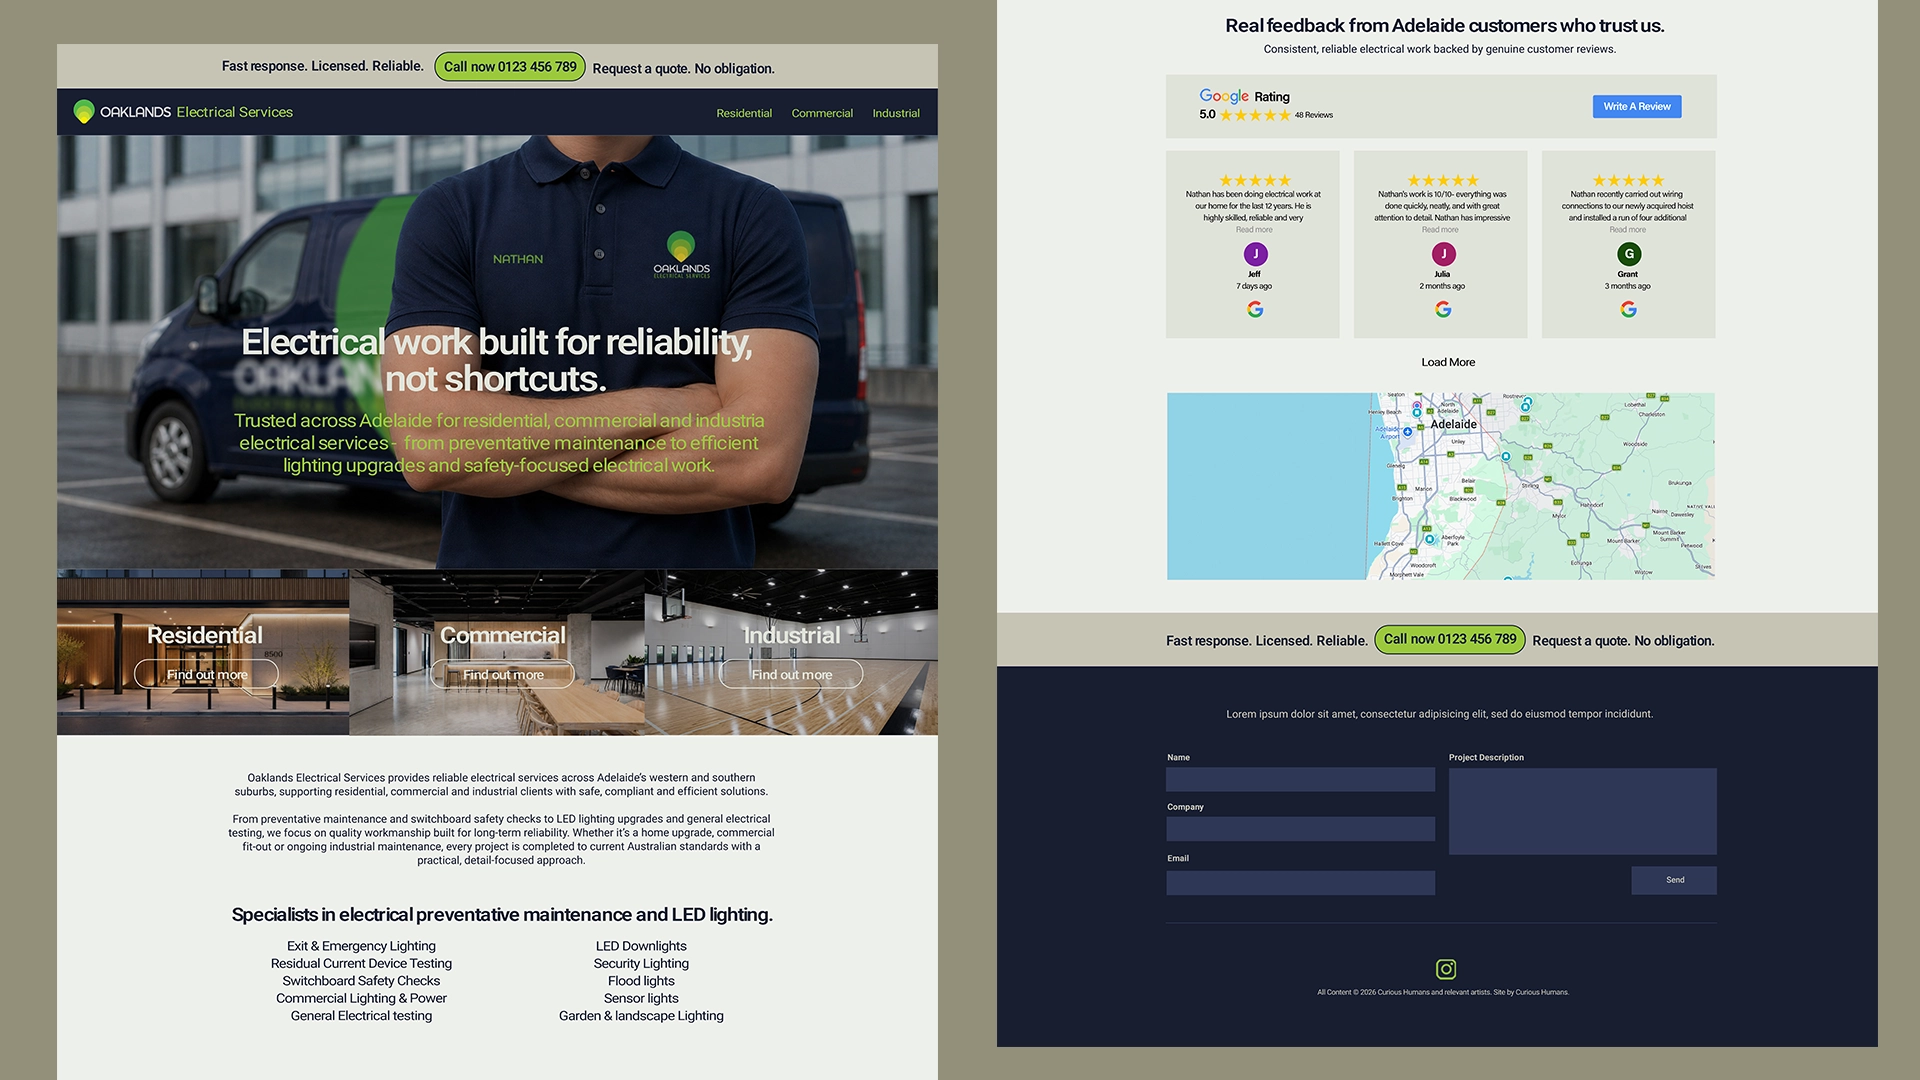The image size is (1920, 1080).
Task: Click the hero headline Electrical work built for reliability
Action: click(x=497, y=360)
